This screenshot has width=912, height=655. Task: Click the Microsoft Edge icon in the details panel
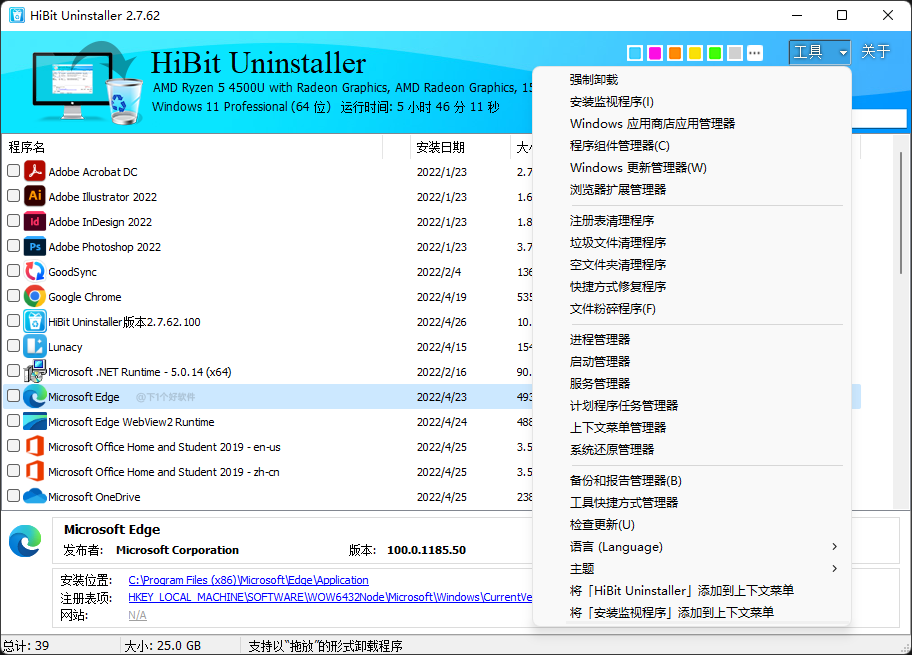click(x=25, y=541)
